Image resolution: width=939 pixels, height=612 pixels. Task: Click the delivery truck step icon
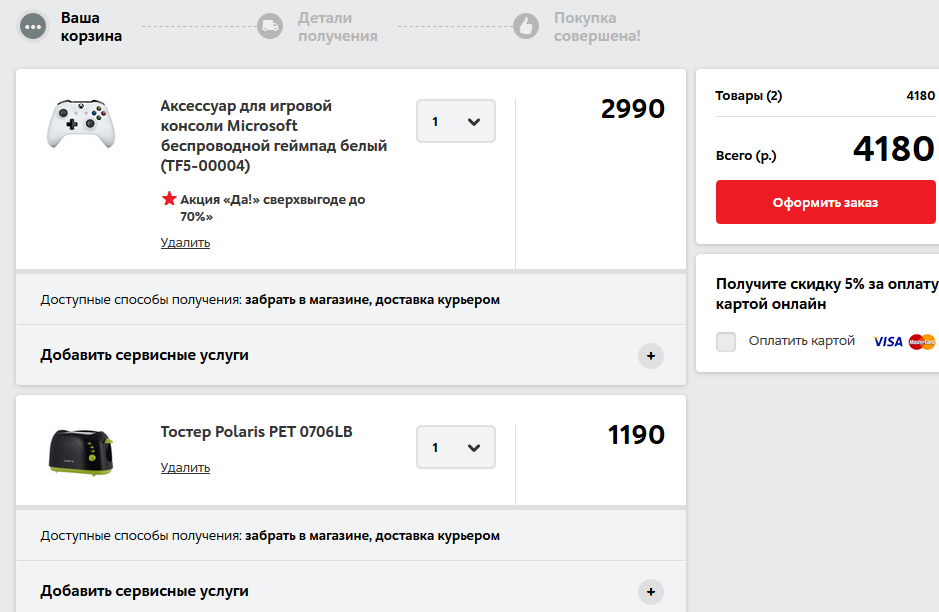tap(270, 26)
